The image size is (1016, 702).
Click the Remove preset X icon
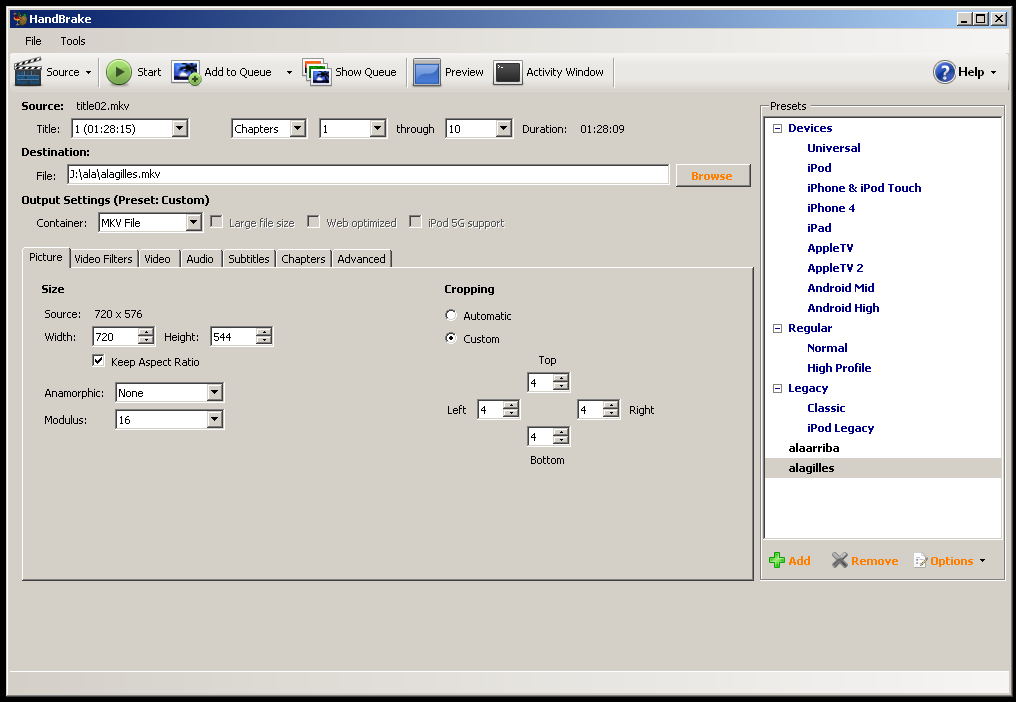[840, 560]
